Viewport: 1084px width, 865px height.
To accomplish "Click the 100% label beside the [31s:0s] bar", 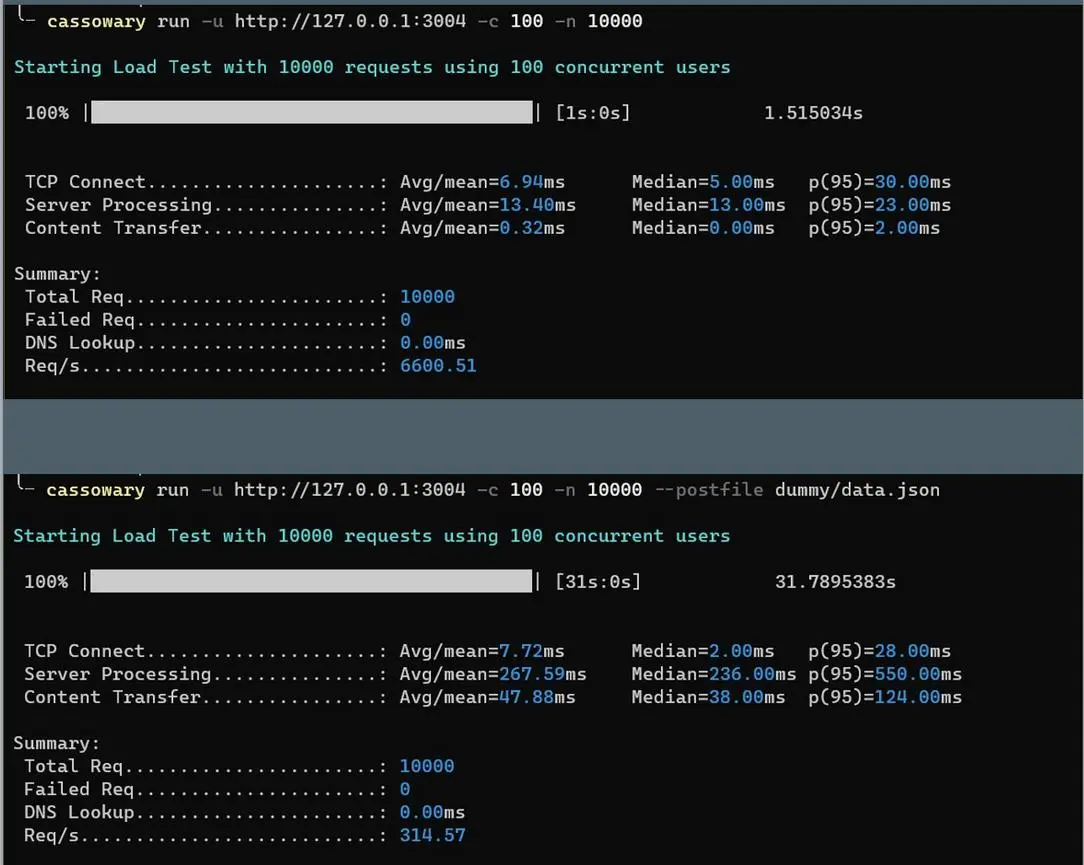I will 46,582.
